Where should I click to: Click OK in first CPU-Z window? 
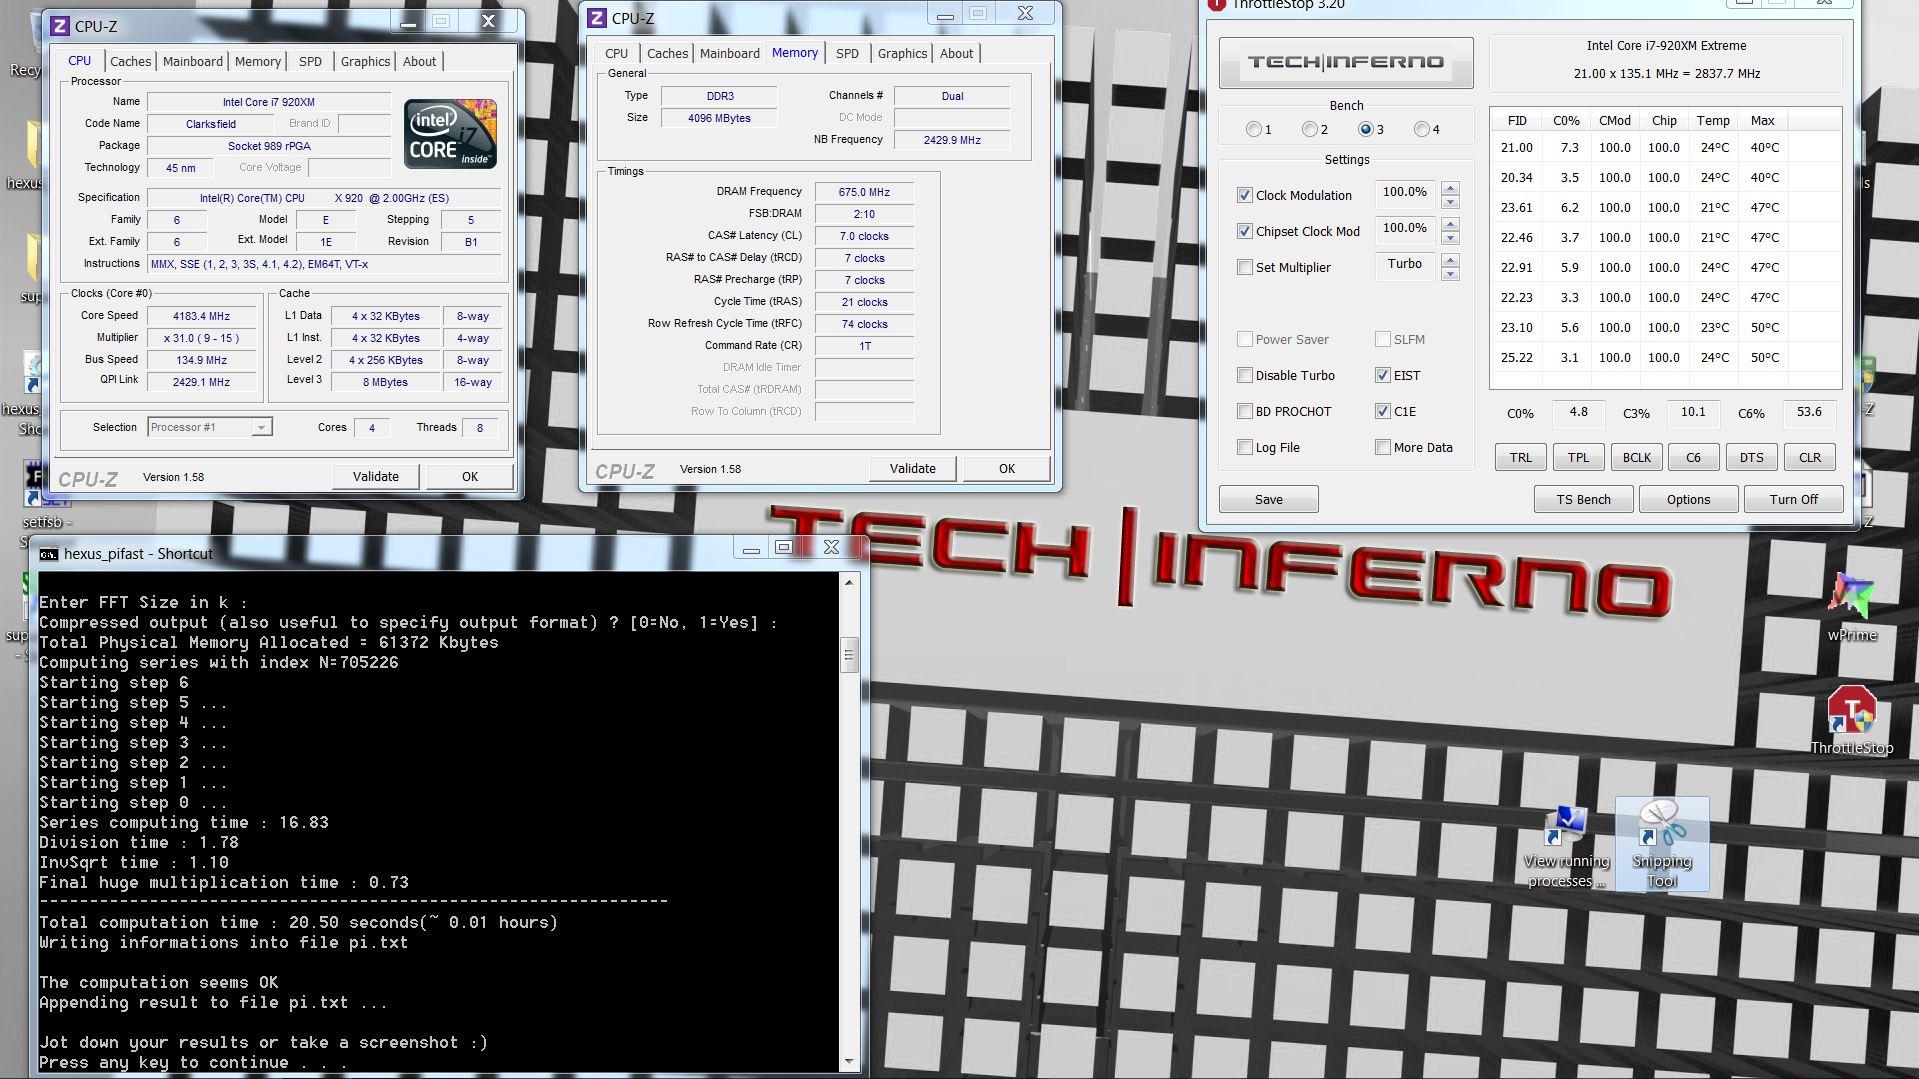click(470, 476)
